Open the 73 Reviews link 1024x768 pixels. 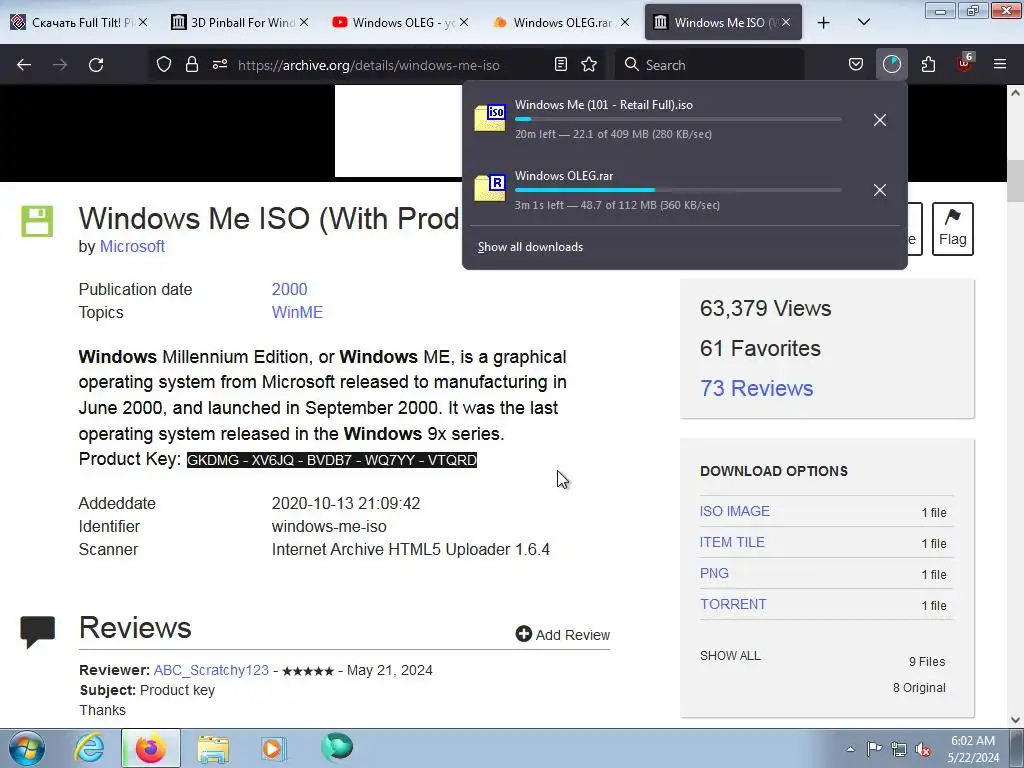tap(756, 389)
